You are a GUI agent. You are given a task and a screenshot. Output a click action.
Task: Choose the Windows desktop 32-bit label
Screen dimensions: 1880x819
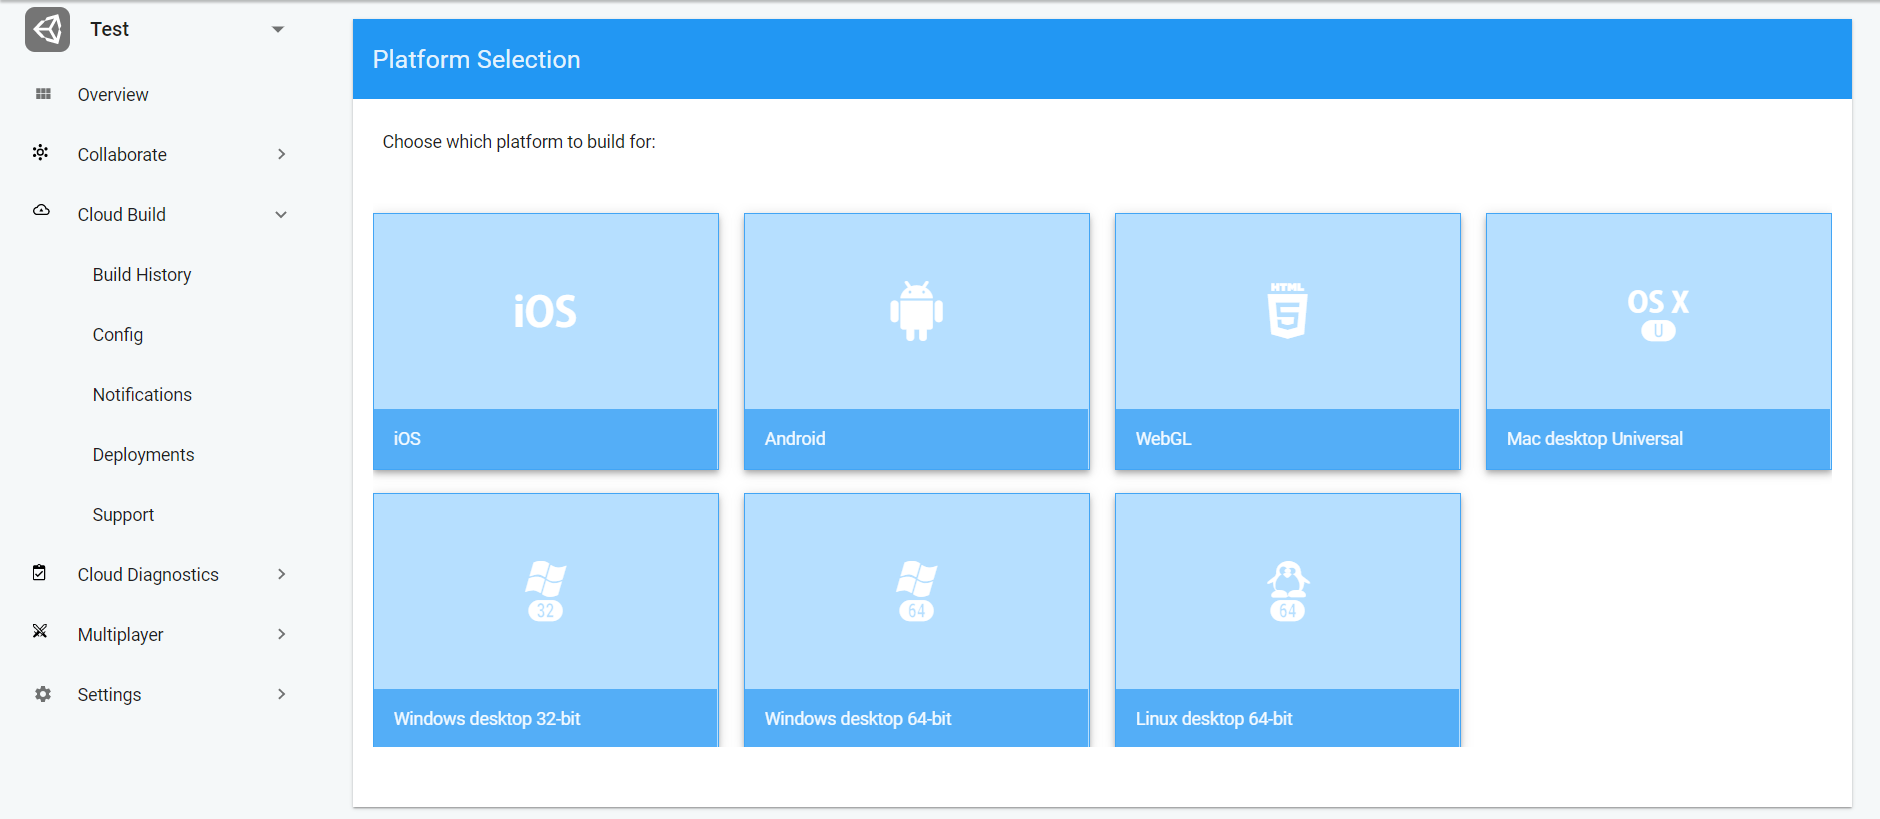click(487, 719)
